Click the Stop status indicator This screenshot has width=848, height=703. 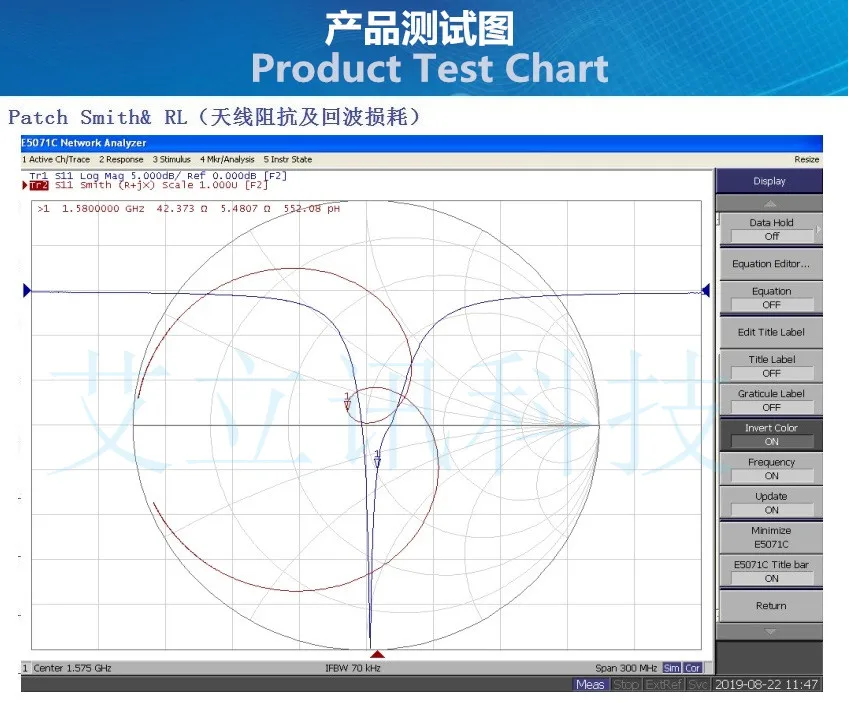pos(626,685)
